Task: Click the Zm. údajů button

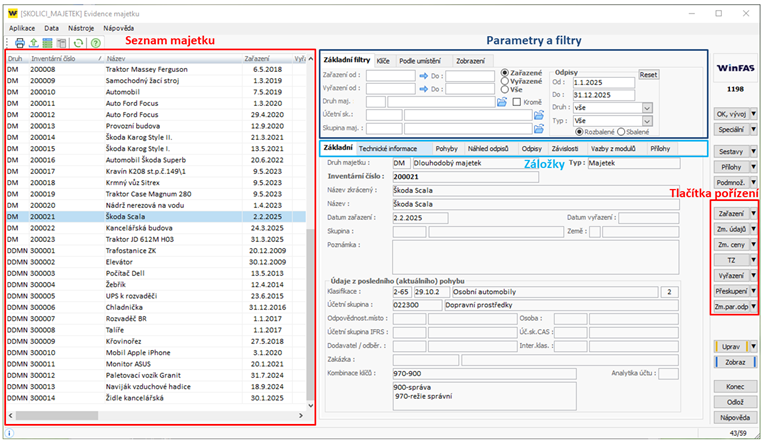Action: tap(731, 229)
